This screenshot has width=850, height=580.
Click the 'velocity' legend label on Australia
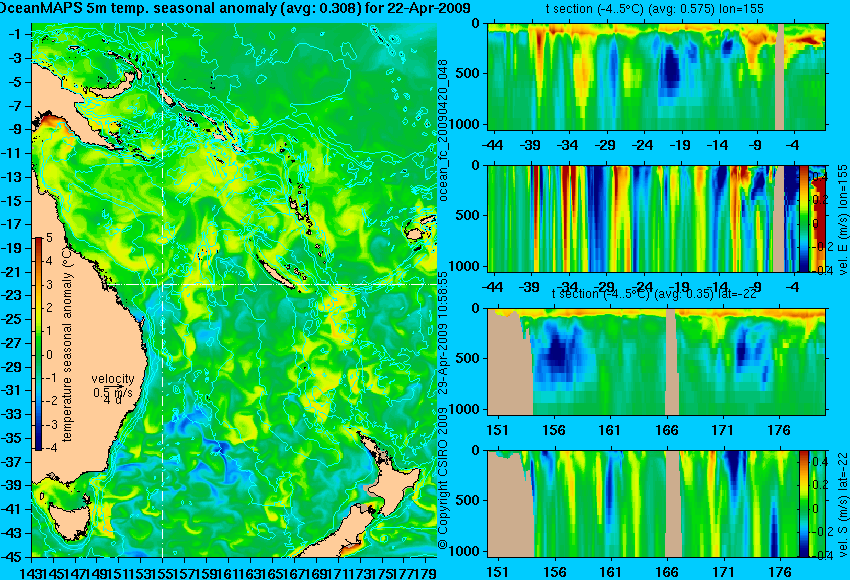tap(113, 379)
